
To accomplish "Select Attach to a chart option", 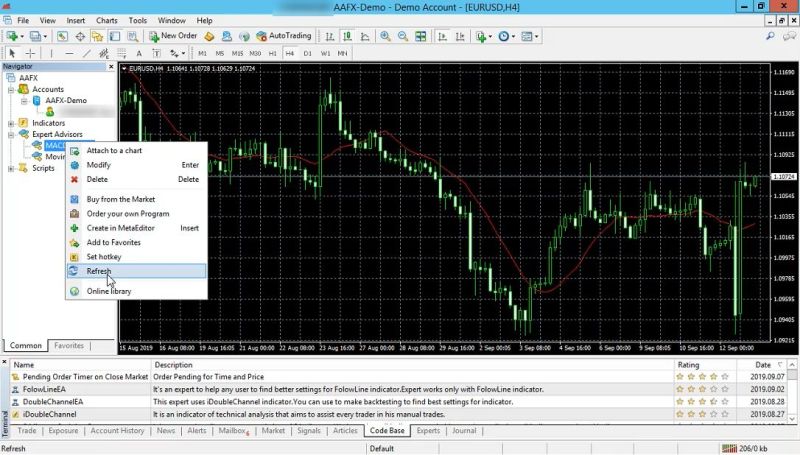I will pyautogui.click(x=114, y=150).
